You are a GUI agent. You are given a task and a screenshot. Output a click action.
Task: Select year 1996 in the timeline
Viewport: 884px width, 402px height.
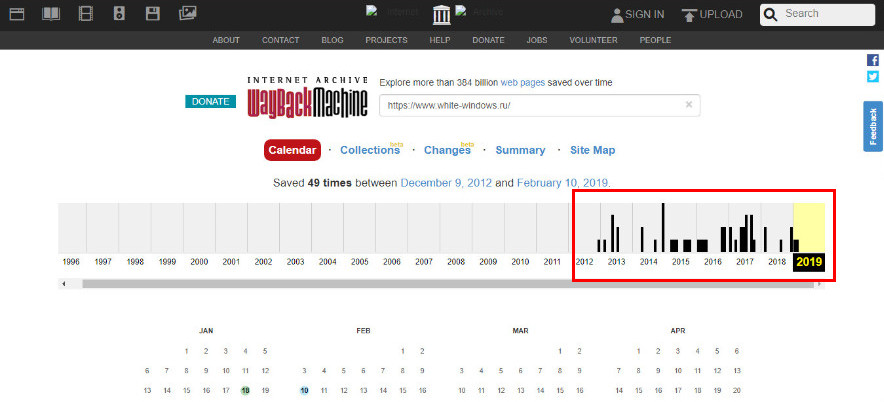pyautogui.click(x=71, y=262)
